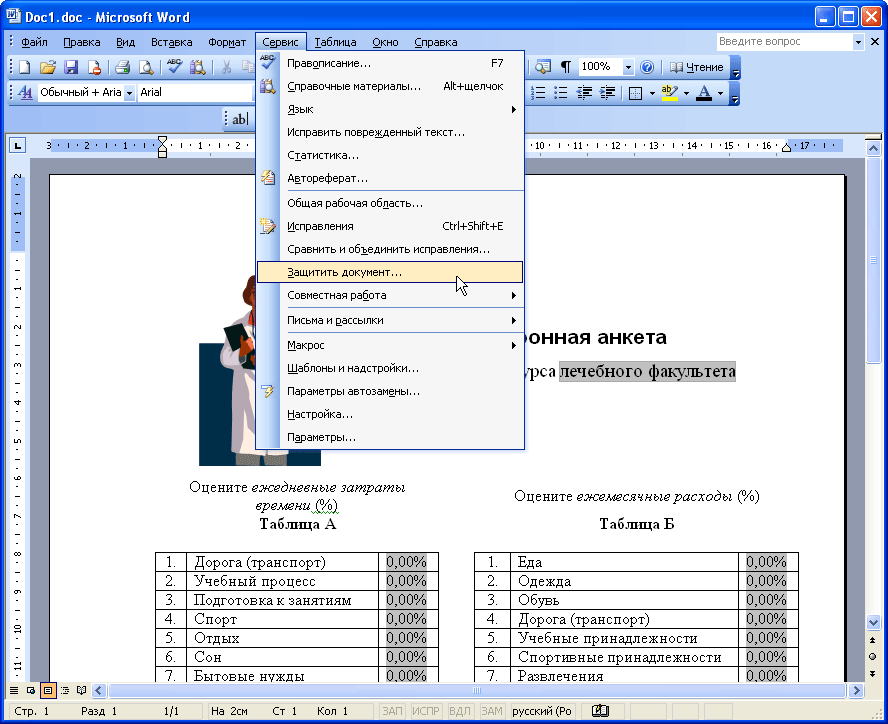Expand Formatting toolbar options arrow
Viewport: 888px width, 724px height.
click(735, 93)
